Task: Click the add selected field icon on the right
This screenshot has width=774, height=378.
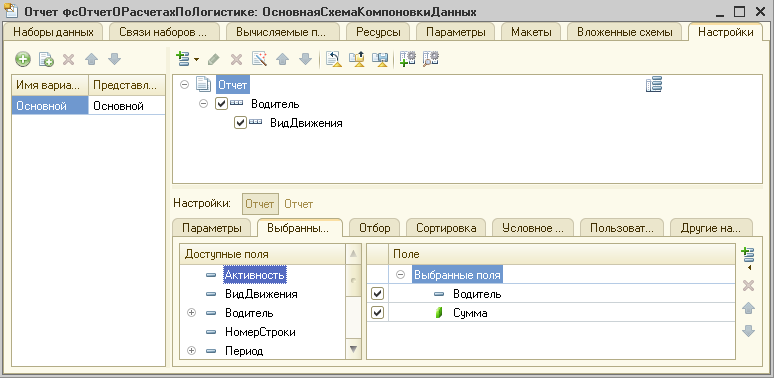Action: [748, 256]
